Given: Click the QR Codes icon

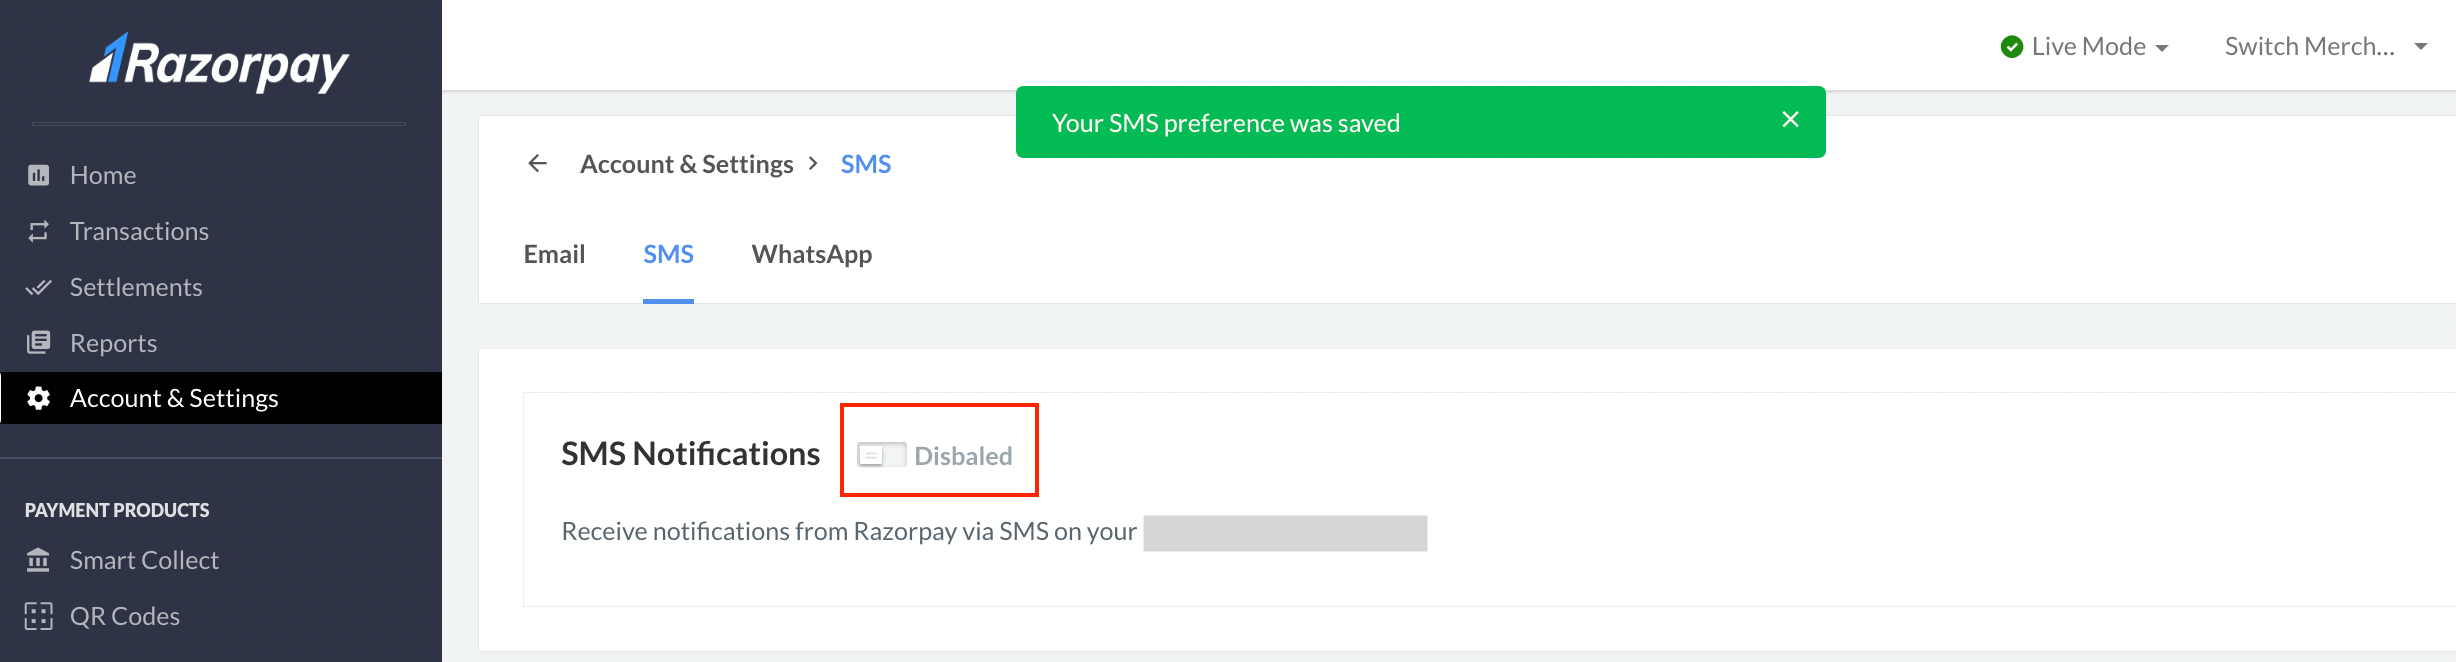Looking at the screenshot, I should [39, 616].
